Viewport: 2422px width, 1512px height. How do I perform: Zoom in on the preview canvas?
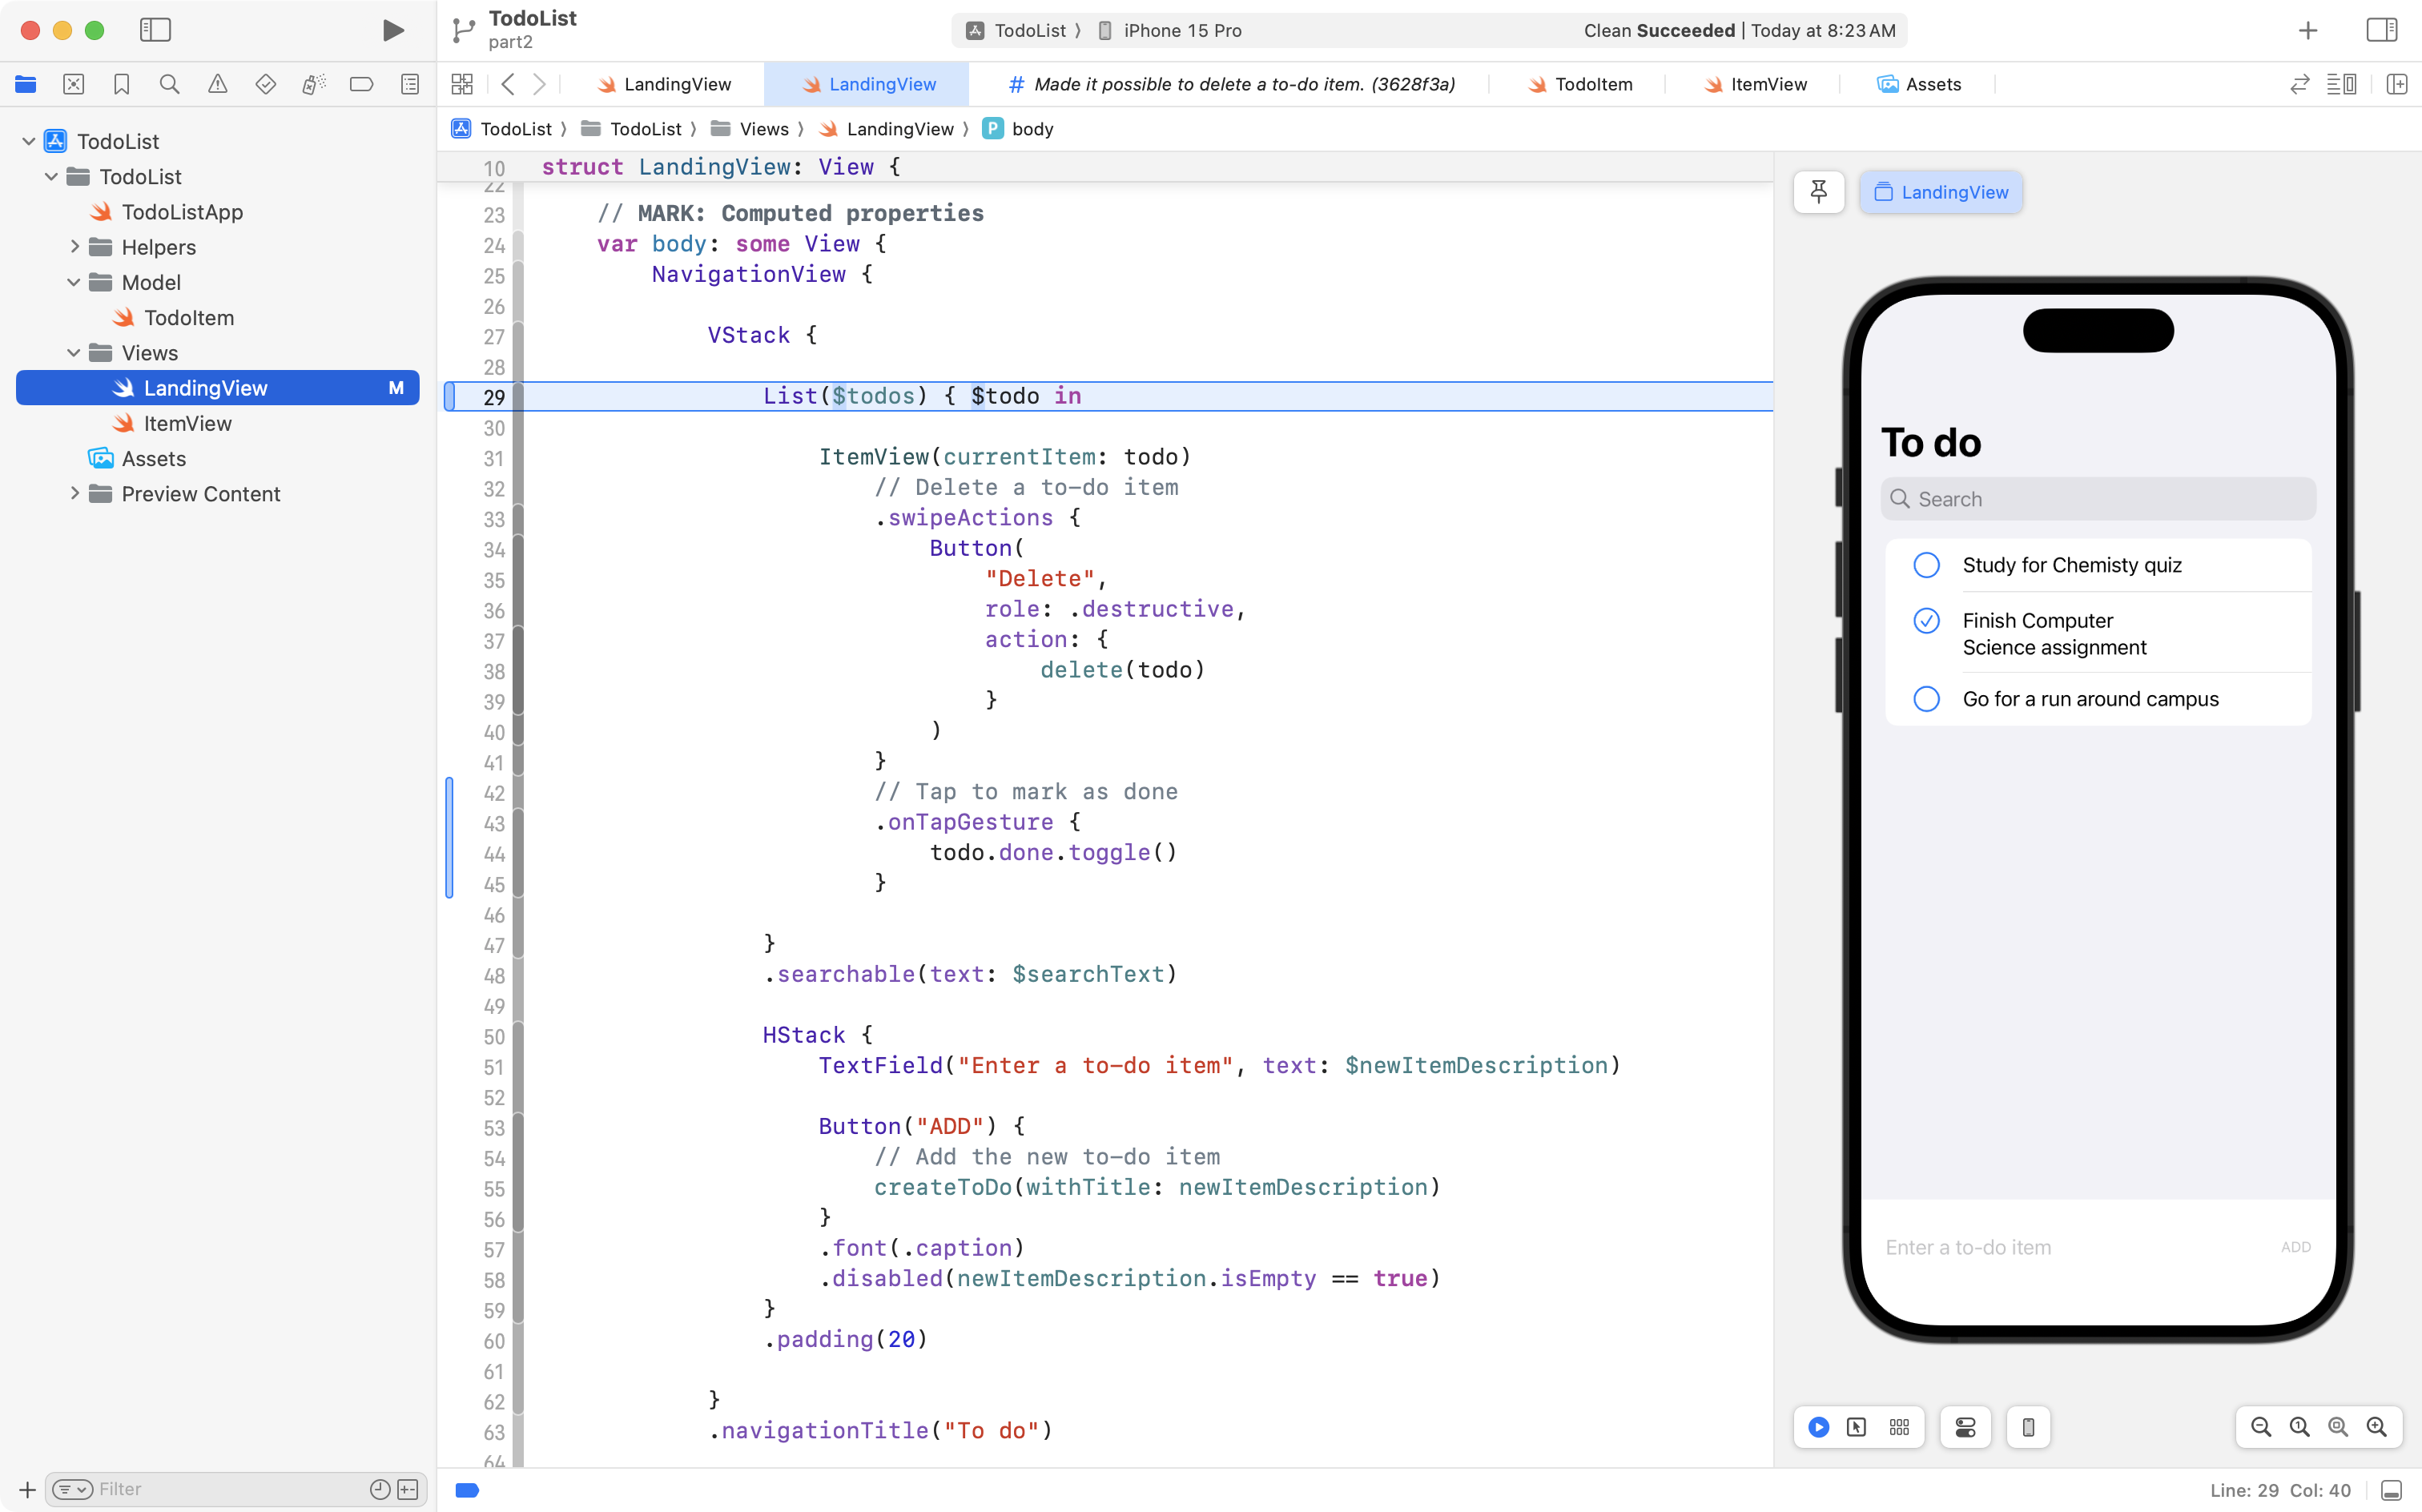(2377, 1427)
